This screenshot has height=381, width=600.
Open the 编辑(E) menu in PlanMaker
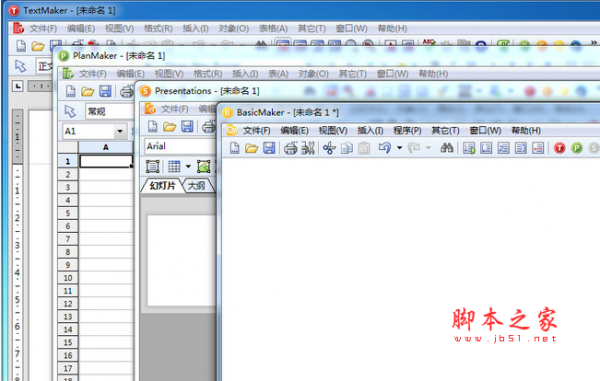[x=130, y=73]
